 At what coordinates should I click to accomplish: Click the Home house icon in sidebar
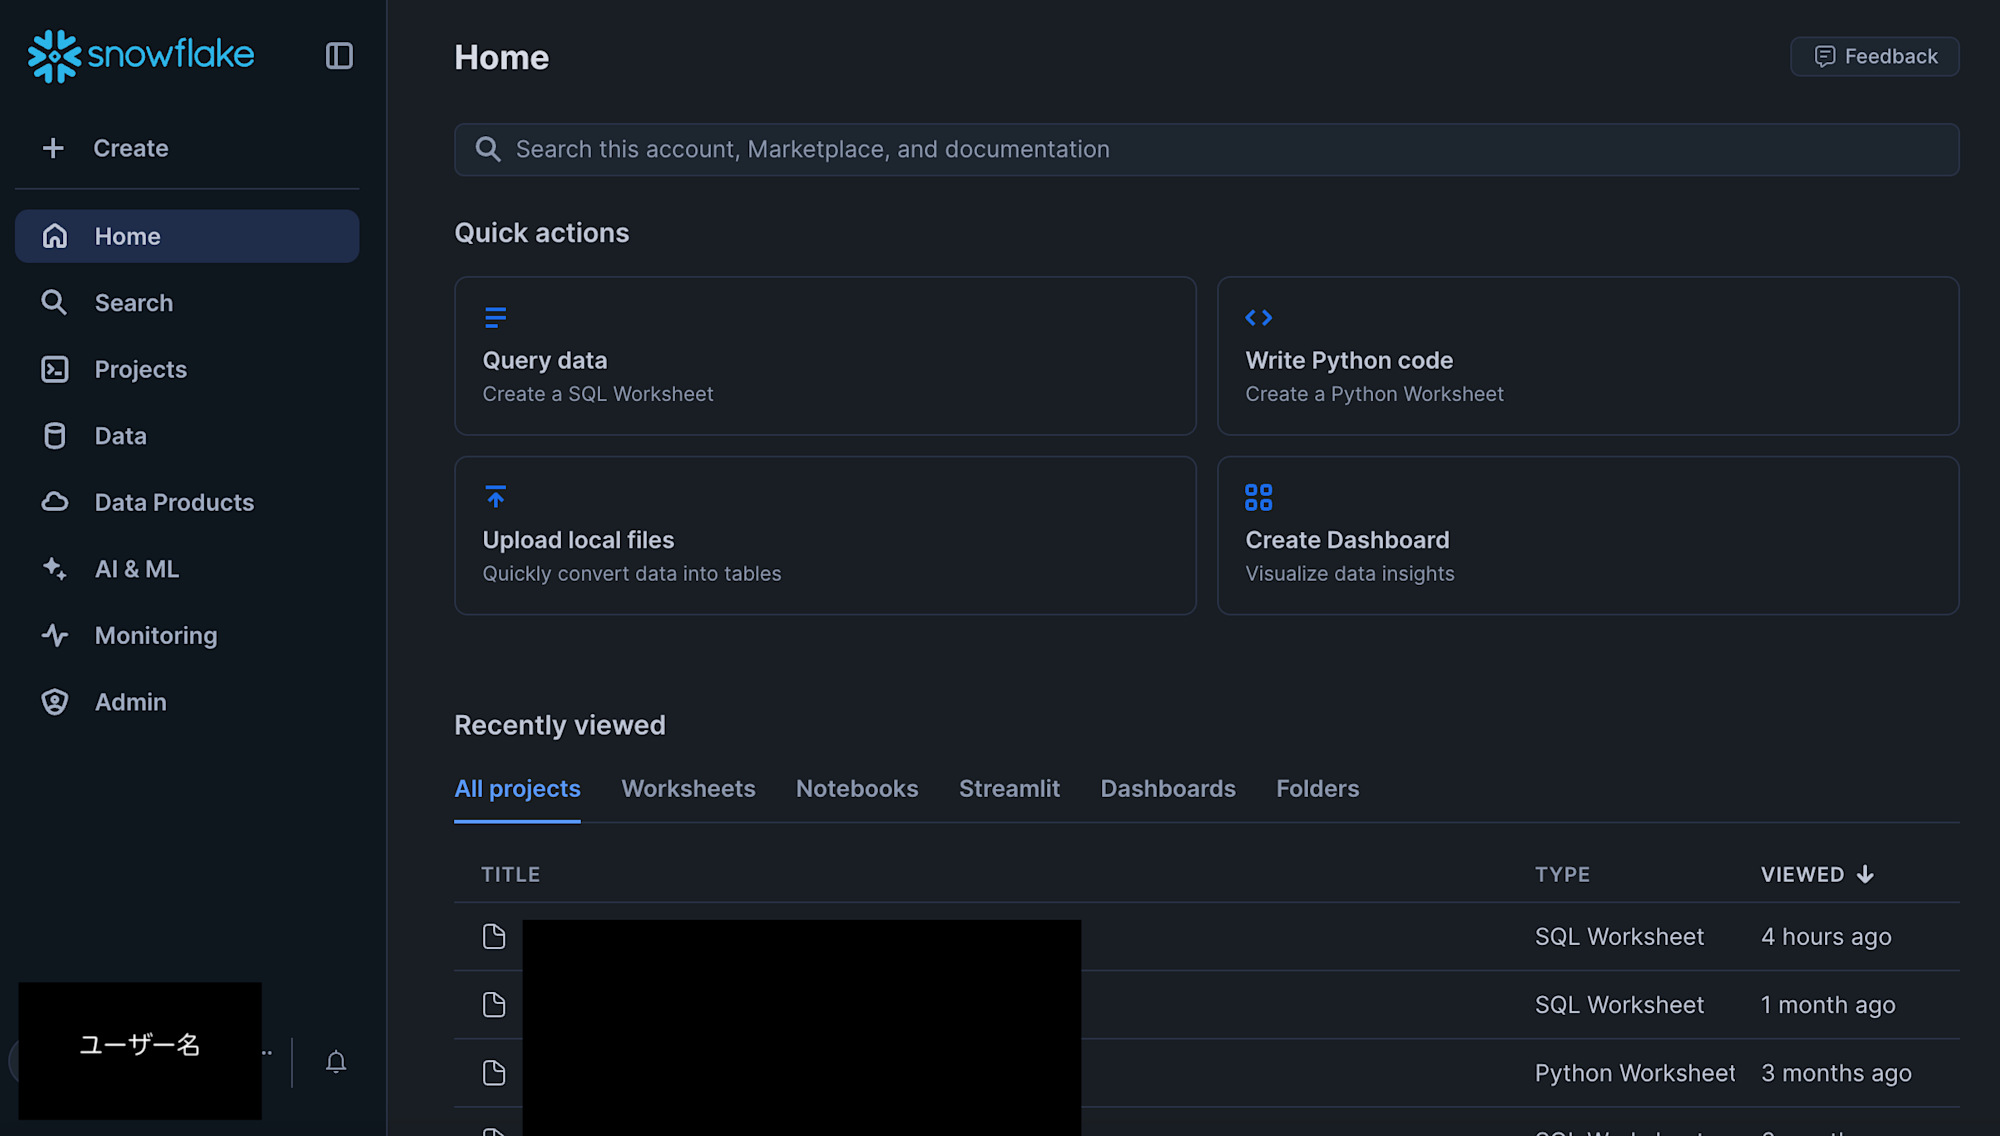pos(55,236)
